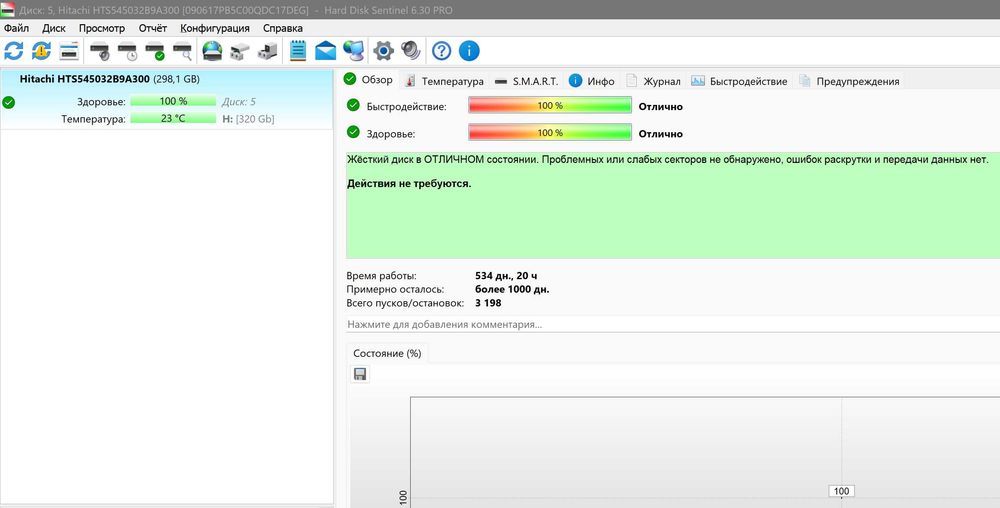
Task: Click the Температура 23 °C bar
Action: click(173, 118)
